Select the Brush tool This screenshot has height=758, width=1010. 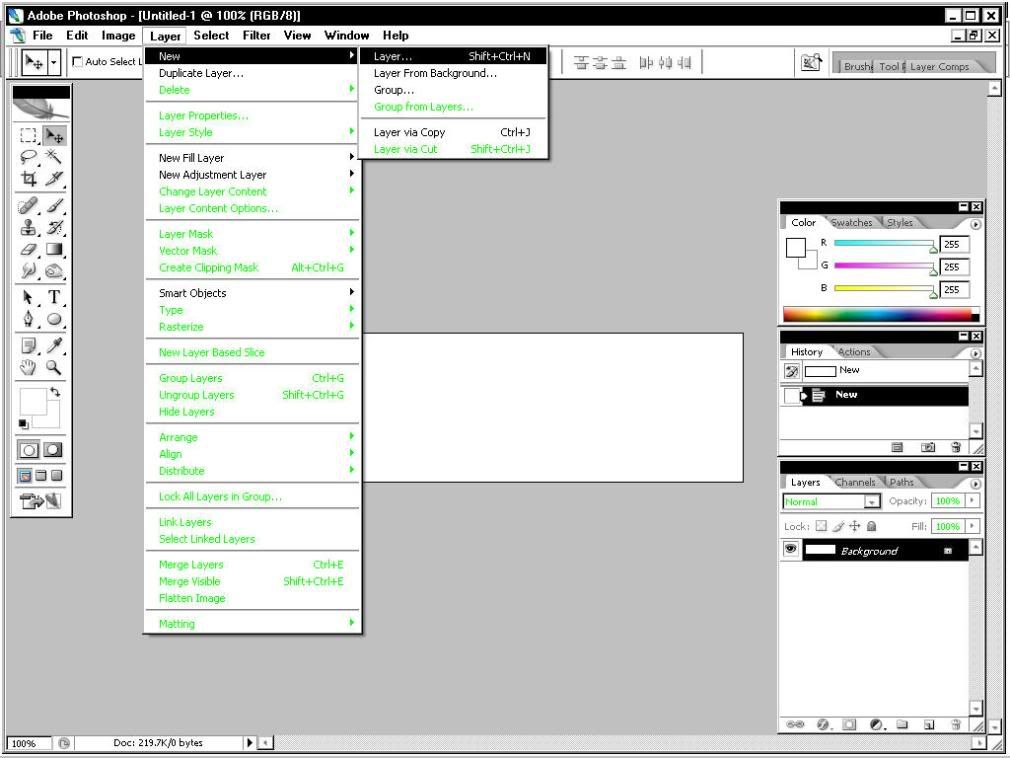click(54, 205)
